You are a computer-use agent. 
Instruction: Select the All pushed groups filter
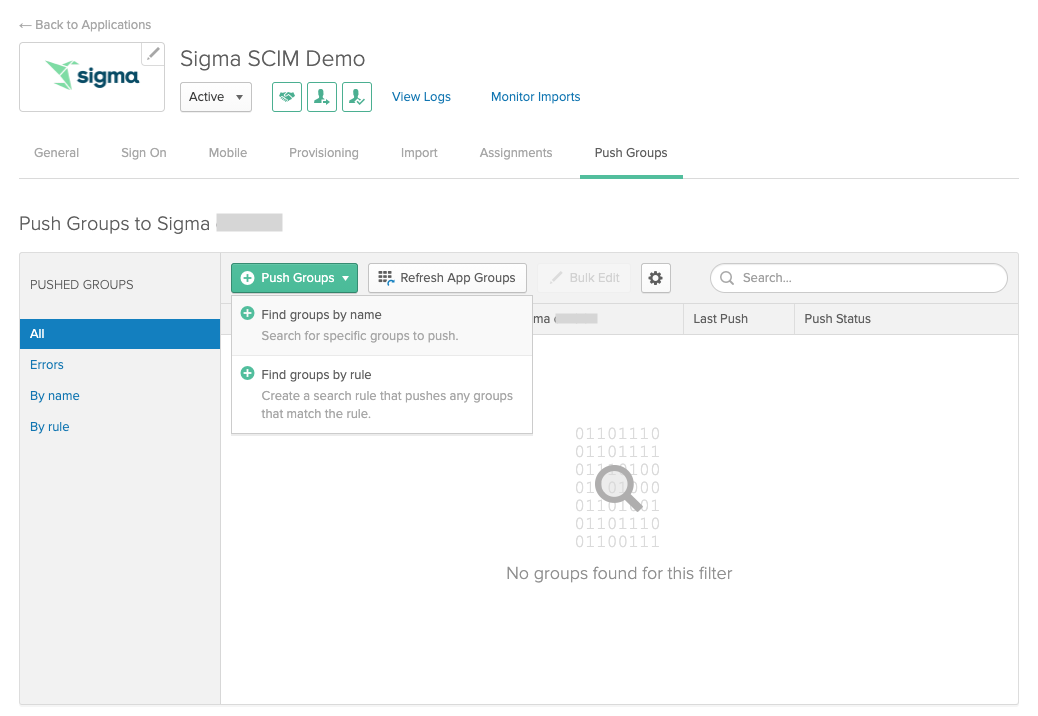[x=120, y=334]
